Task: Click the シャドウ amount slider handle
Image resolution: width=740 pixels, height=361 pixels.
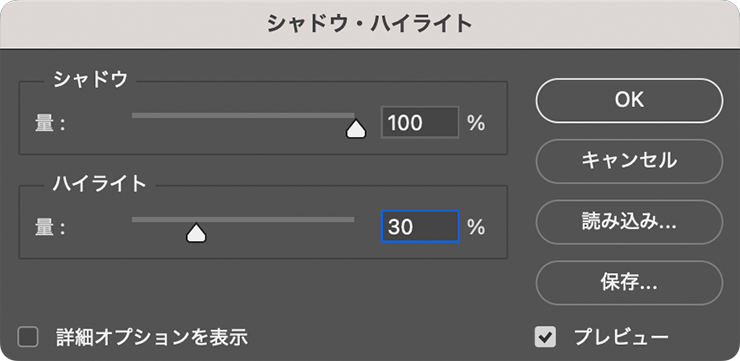Action: click(x=356, y=129)
